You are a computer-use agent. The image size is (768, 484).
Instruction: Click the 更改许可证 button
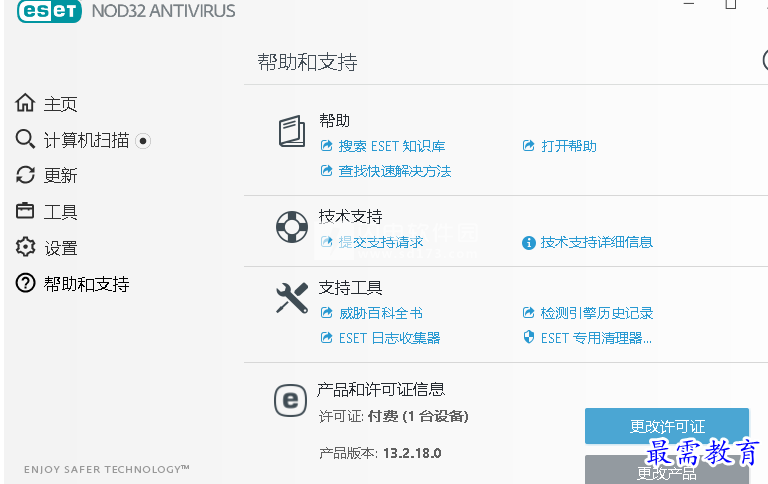coord(667,426)
